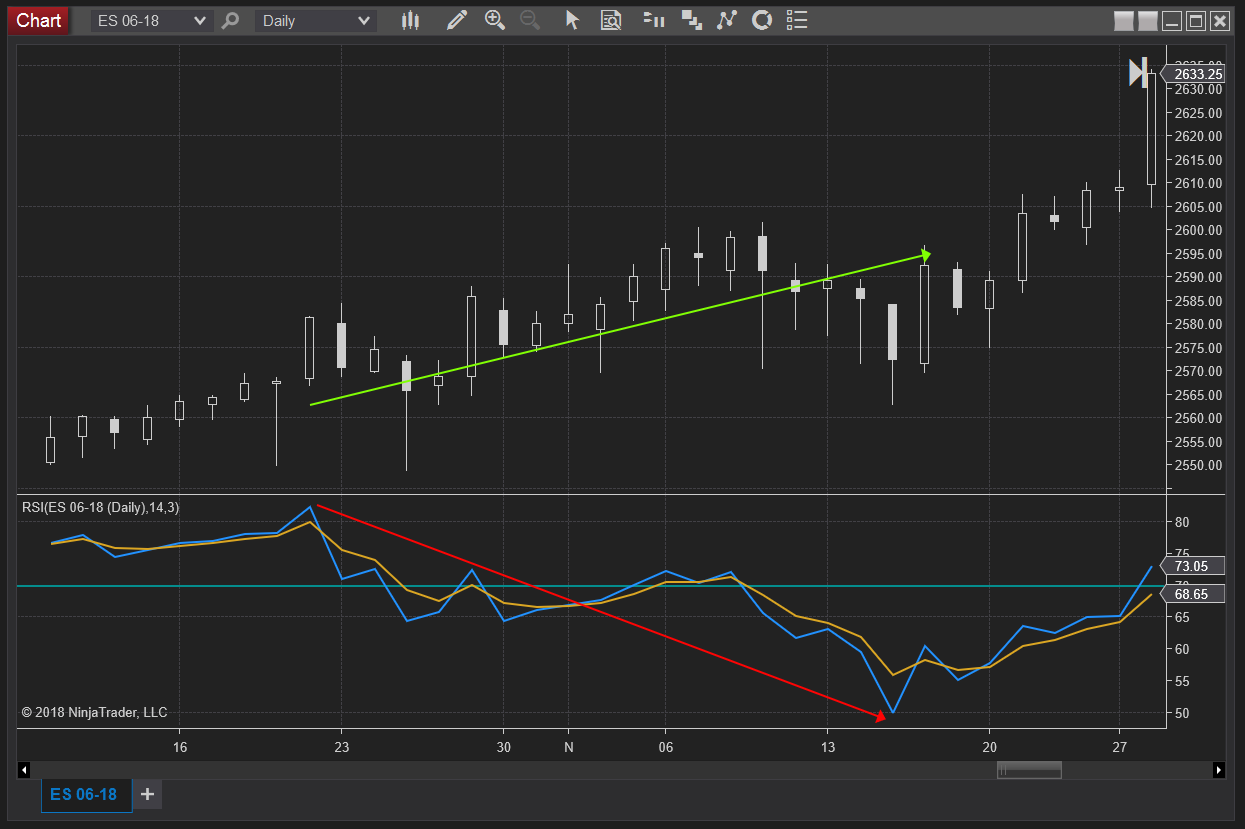Click the scrollbar right arrow

pyautogui.click(x=1218, y=770)
